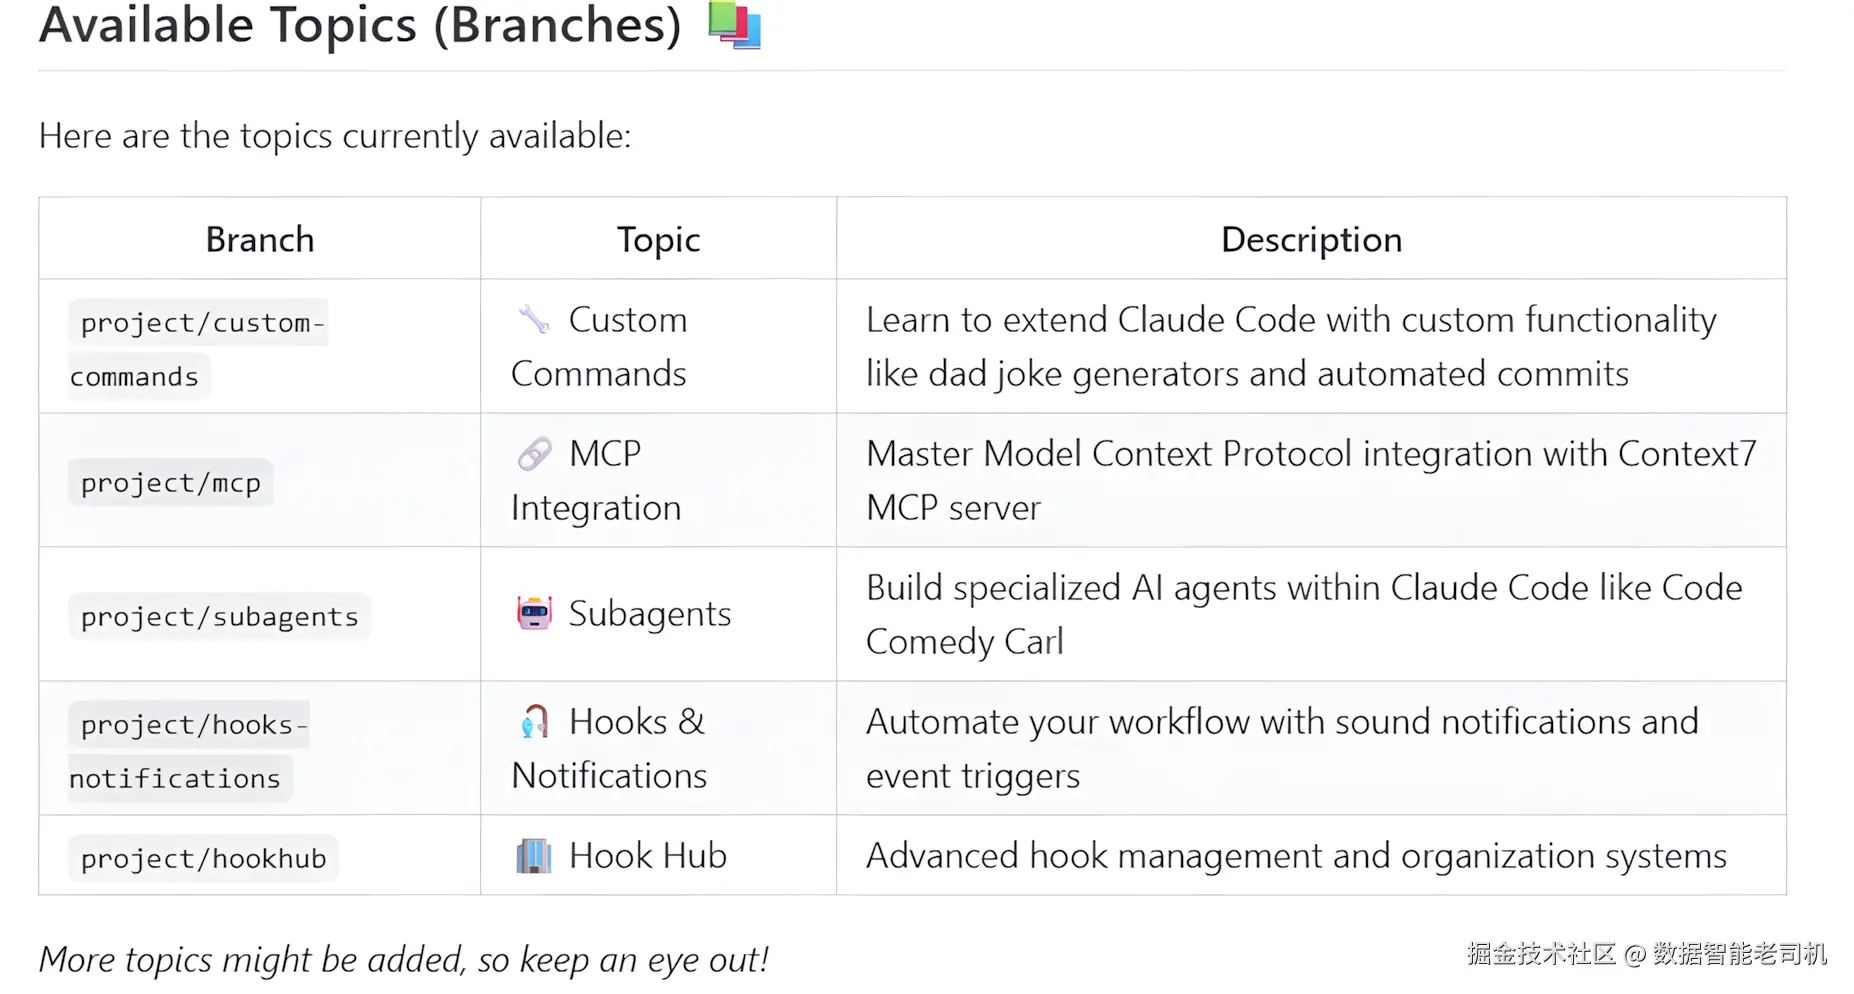Click the Subagents topic name

tap(650, 614)
